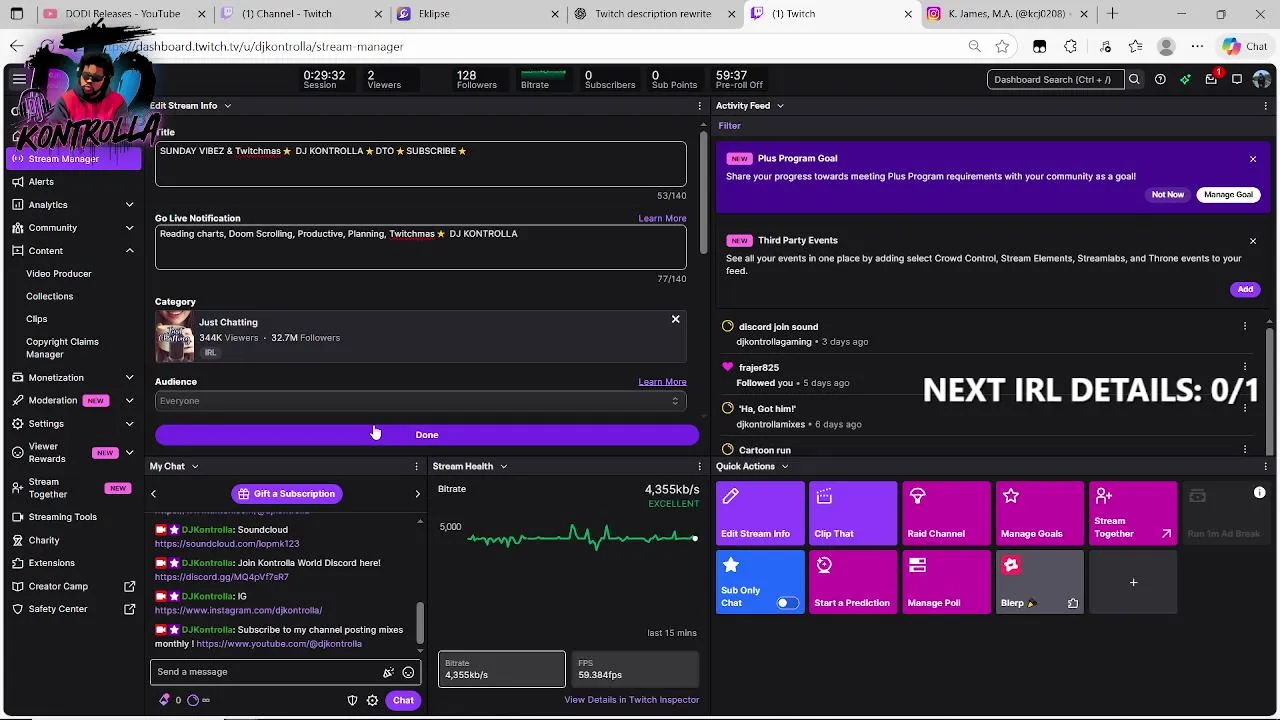Viewport: 1280px width, 720px height.
Task: Open Copilot Chat in the browser toolbar
Action: pyautogui.click(x=1245, y=46)
